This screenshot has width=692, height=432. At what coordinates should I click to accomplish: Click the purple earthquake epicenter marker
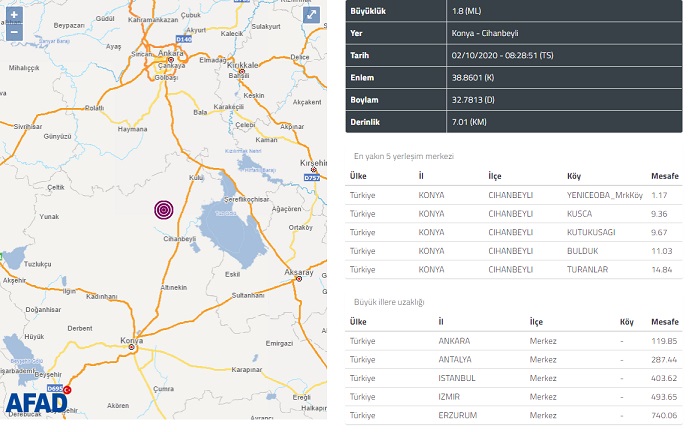click(164, 209)
